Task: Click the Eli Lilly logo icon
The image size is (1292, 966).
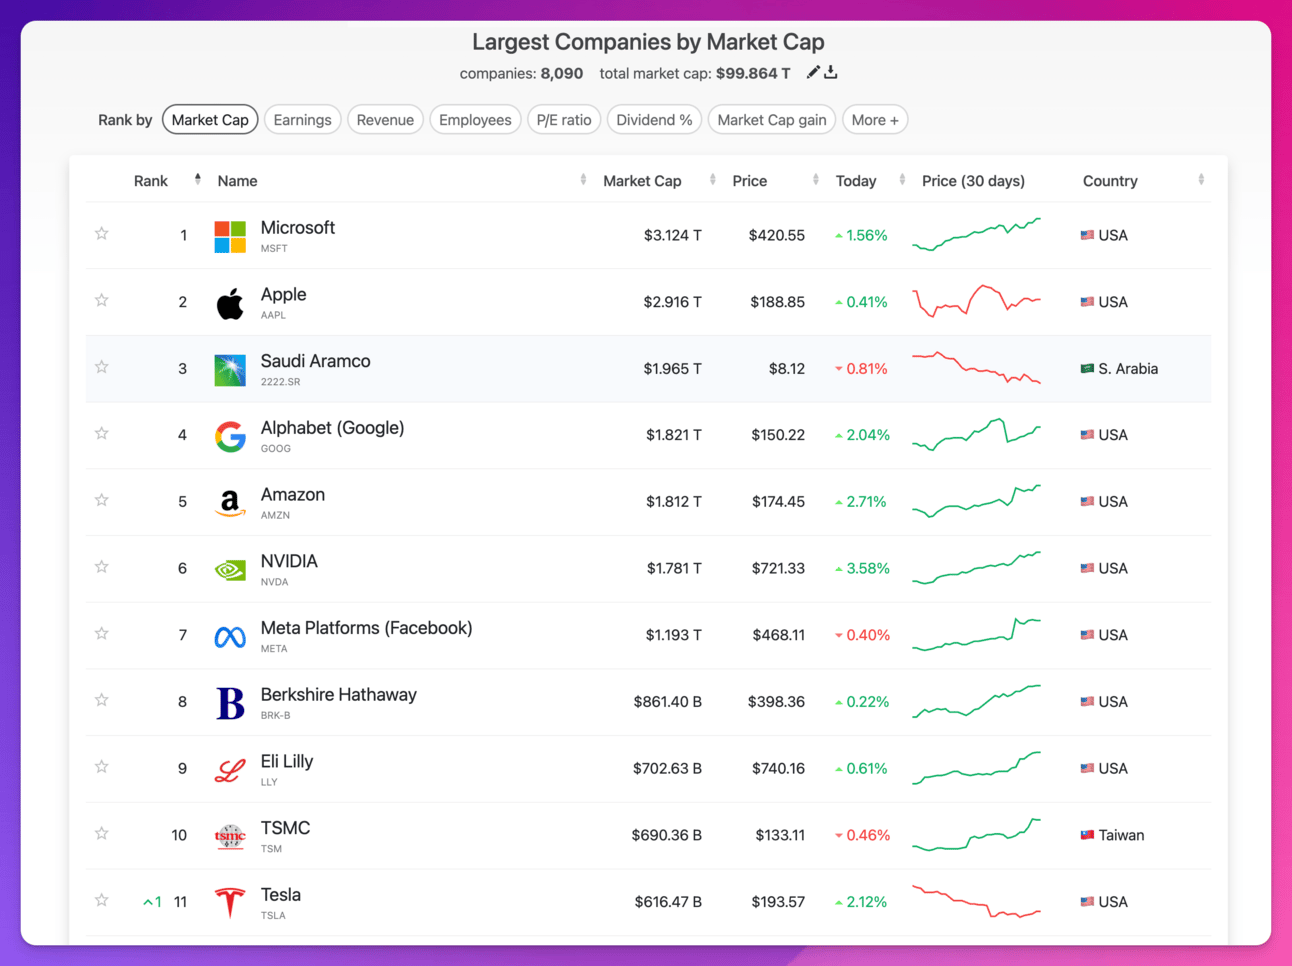Action: coord(230,770)
